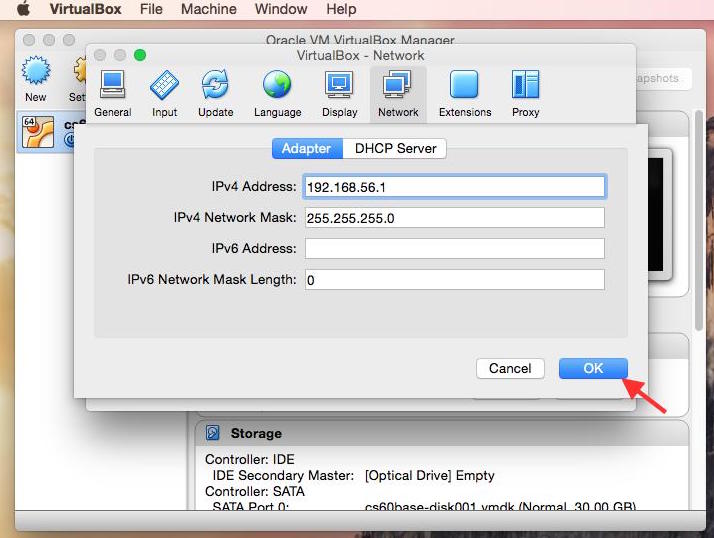Open the Display preferences pane

(339, 94)
